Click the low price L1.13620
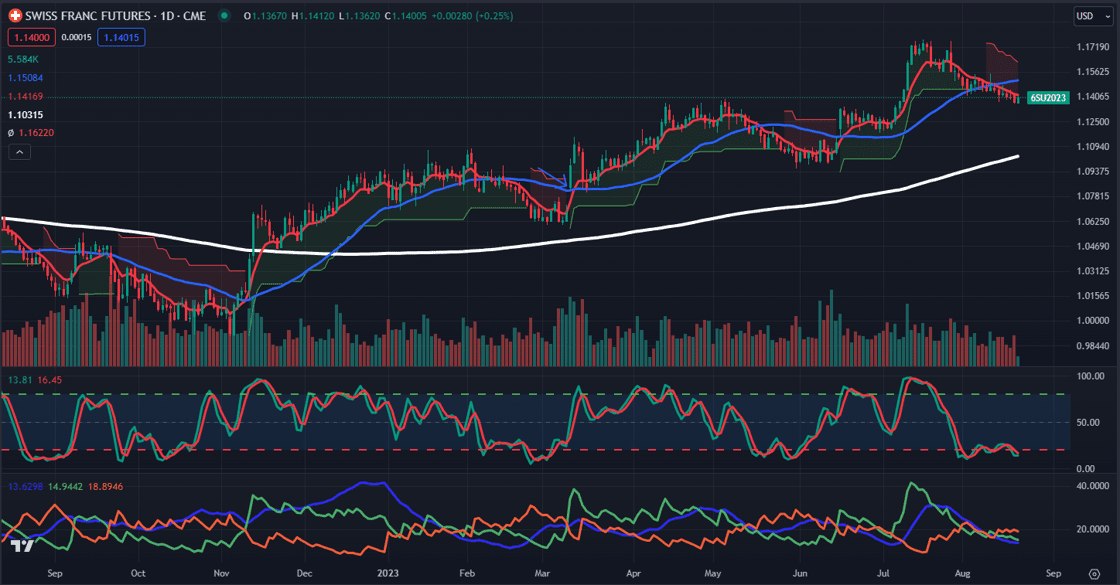 point(359,16)
